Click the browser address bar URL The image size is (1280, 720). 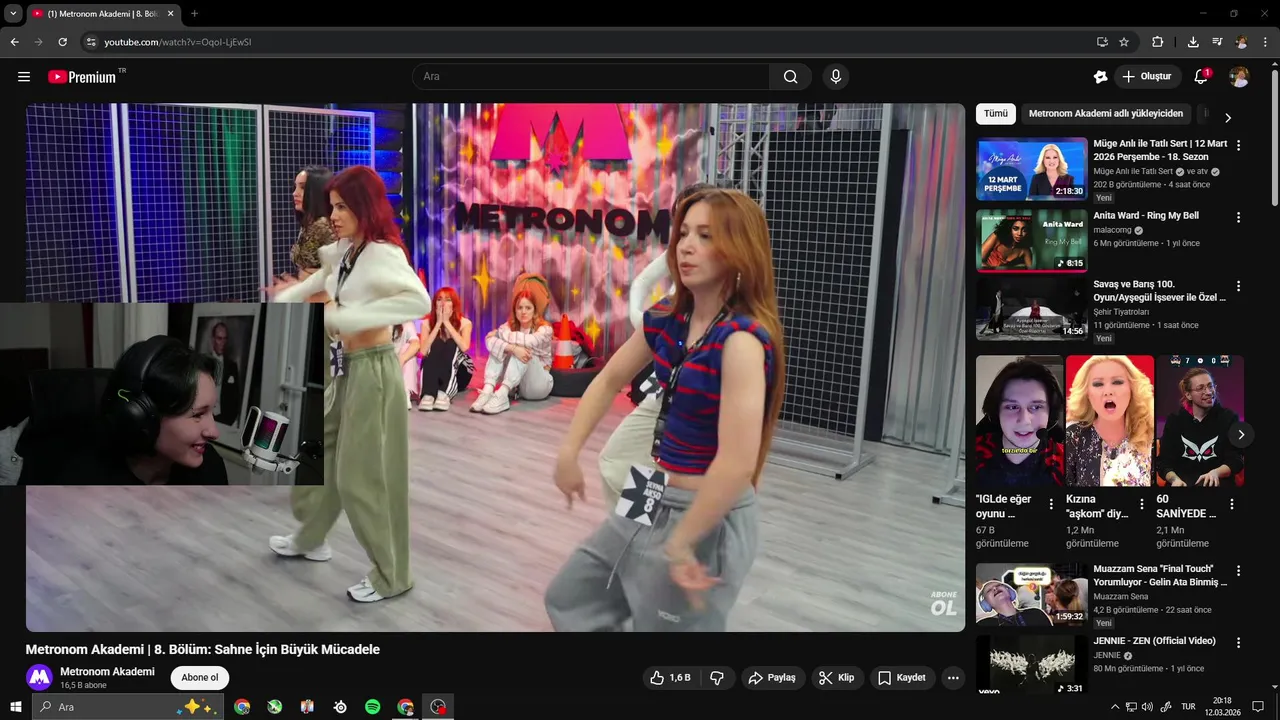(178, 42)
